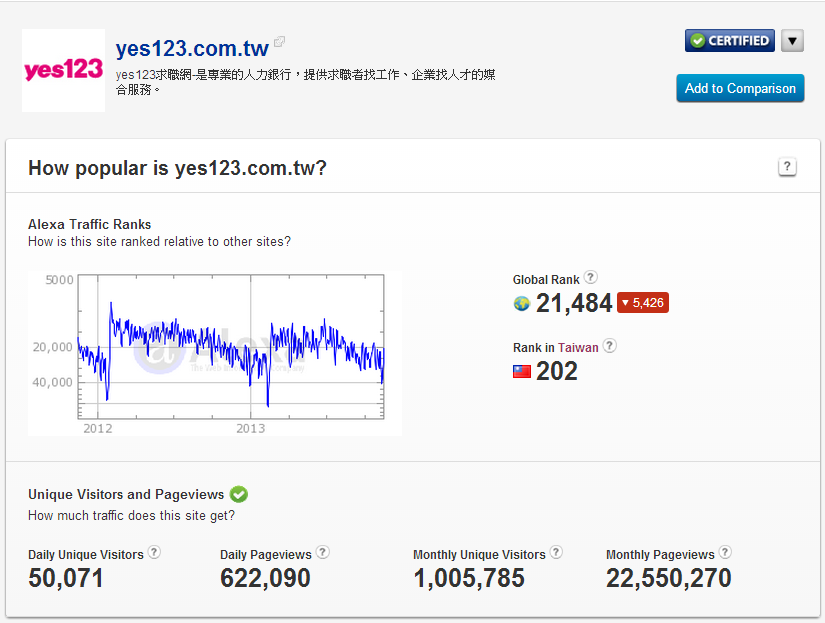
Task: Open Monthly Unique Visitors help icon
Action: (x=556, y=553)
